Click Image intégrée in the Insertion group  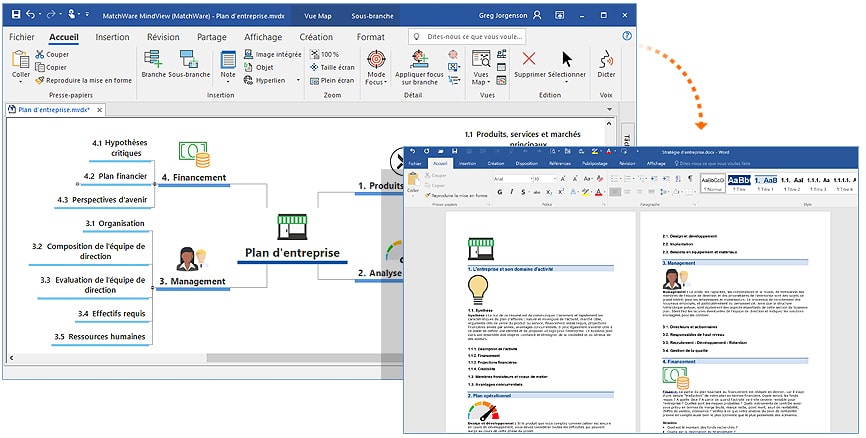pyautogui.click(x=273, y=54)
